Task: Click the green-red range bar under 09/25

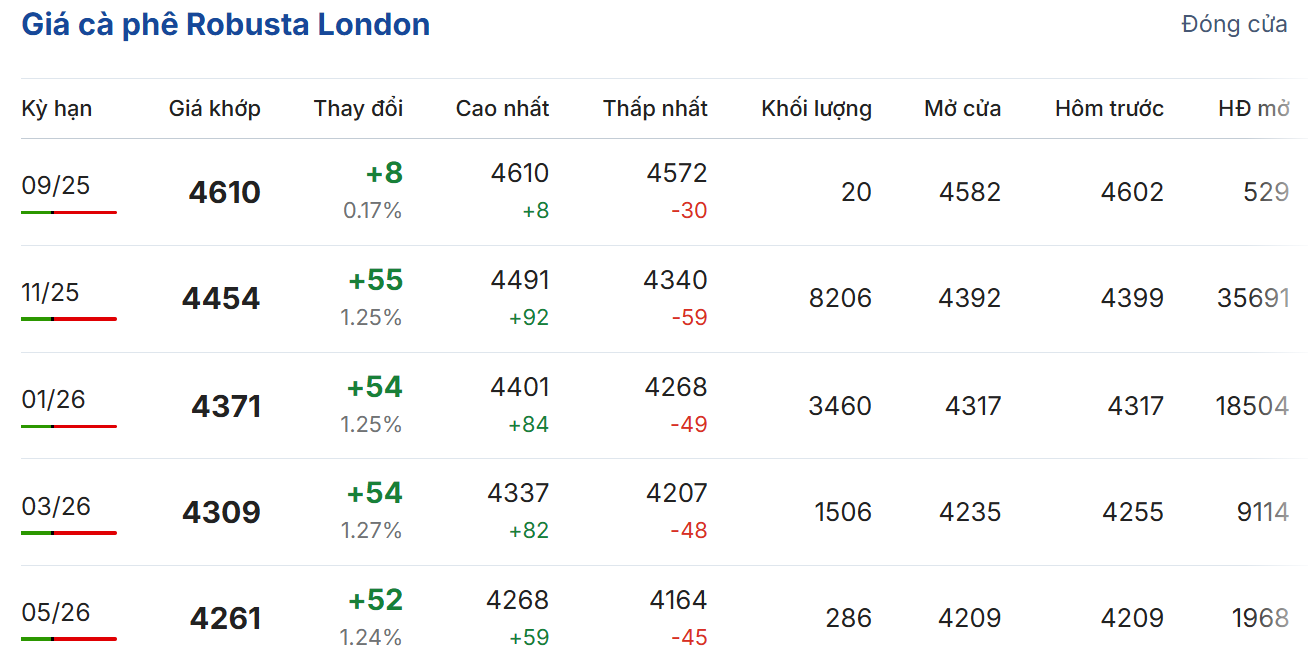Action: click(x=69, y=212)
